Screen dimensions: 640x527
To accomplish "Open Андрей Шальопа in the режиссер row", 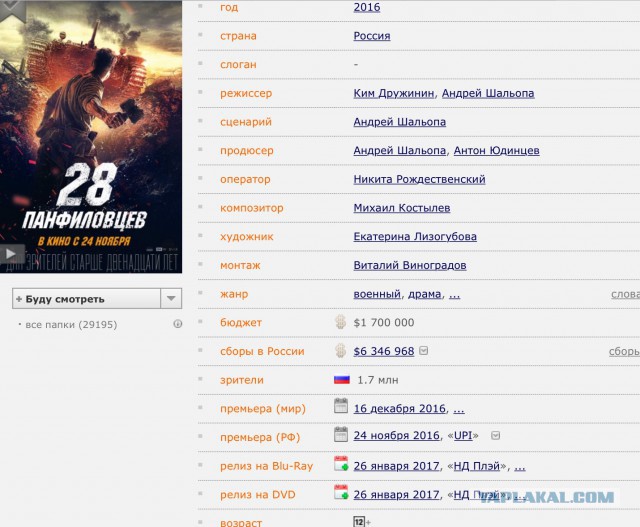I will (488, 93).
